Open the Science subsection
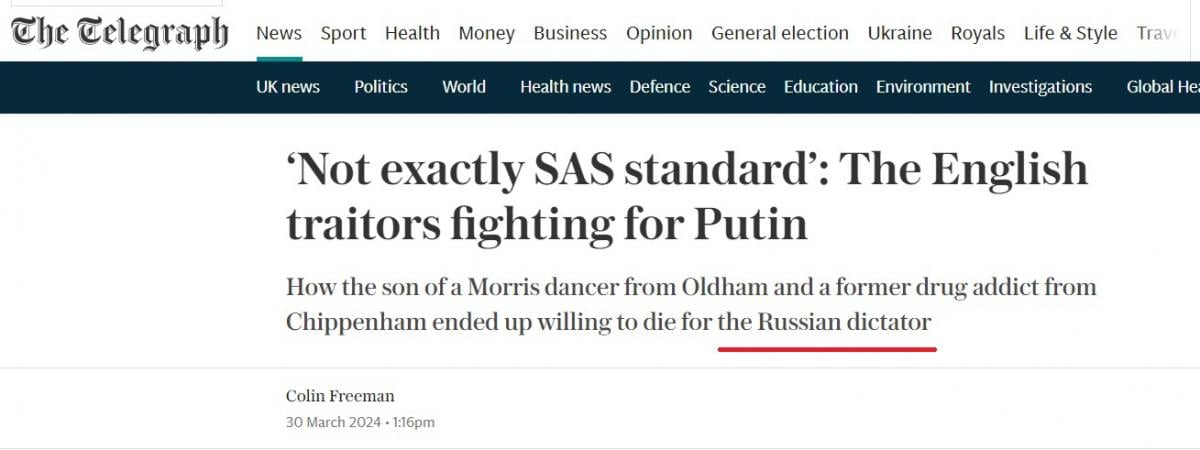 [737, 87]
